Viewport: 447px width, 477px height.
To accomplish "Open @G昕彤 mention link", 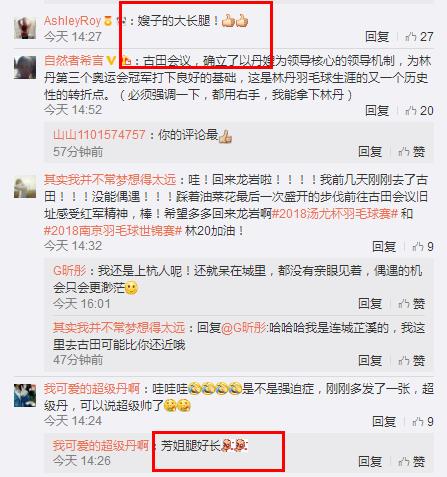I will pos(244,328).
